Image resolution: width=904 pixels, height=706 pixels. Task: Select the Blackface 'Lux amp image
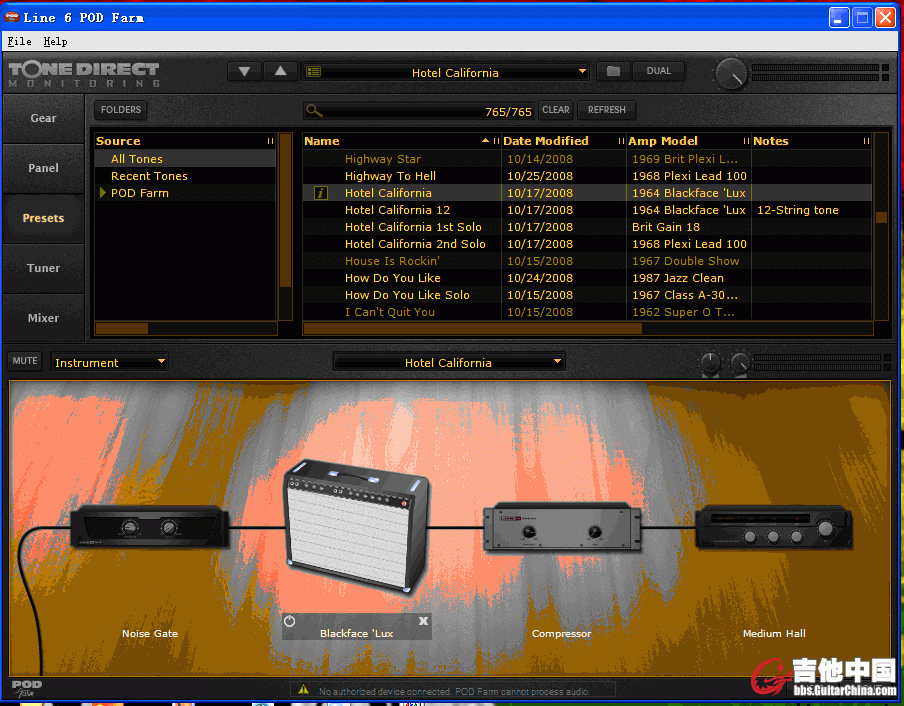coord(357,526)
